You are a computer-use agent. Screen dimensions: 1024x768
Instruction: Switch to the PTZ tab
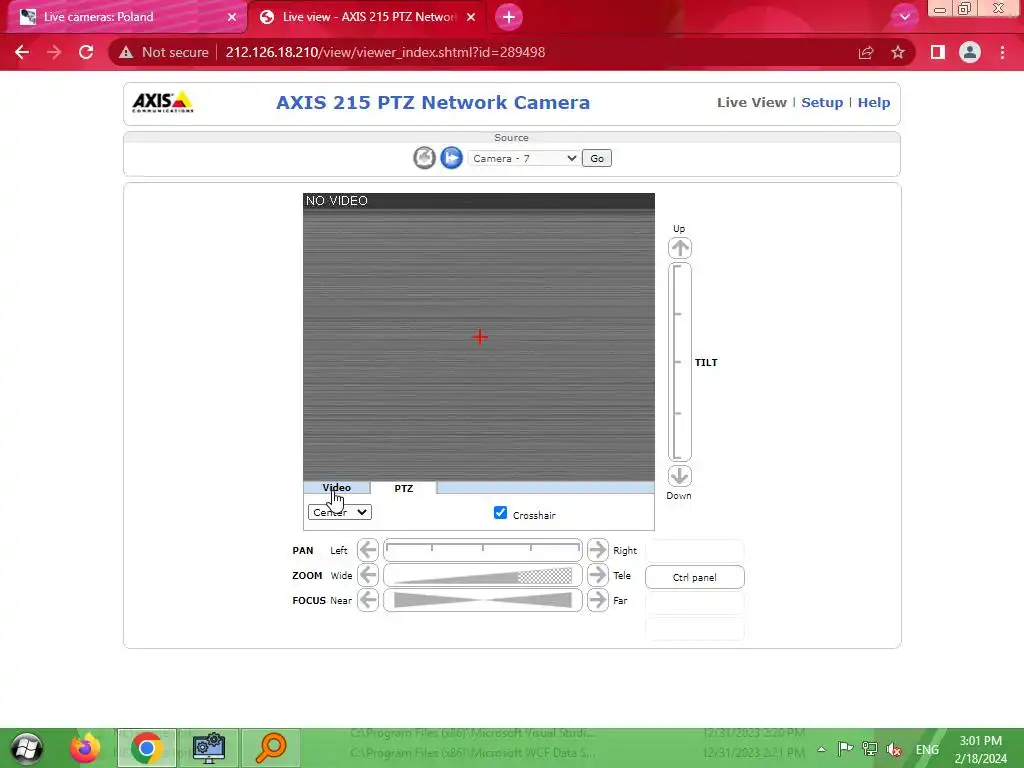pyautogui.click(x=404, y=488)
